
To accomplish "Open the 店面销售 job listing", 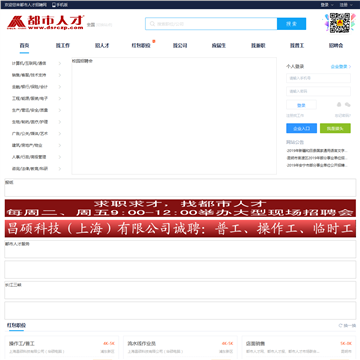I will pos(255,343).
